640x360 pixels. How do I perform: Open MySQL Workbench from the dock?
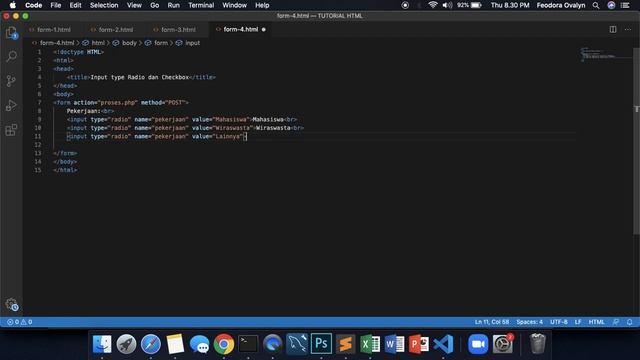297,344
